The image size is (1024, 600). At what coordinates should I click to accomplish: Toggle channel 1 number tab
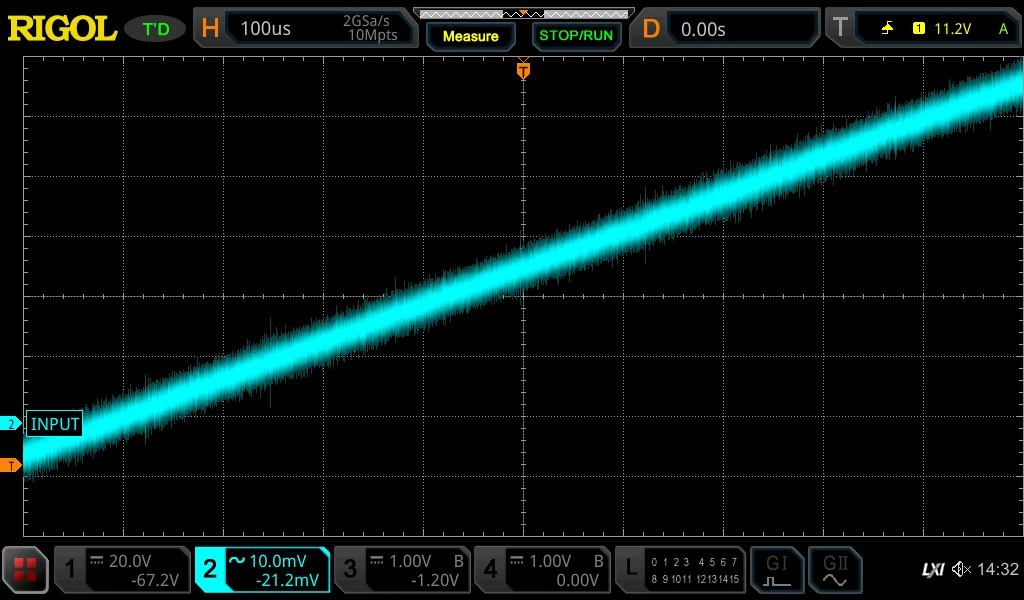click(x=71, y=569)
